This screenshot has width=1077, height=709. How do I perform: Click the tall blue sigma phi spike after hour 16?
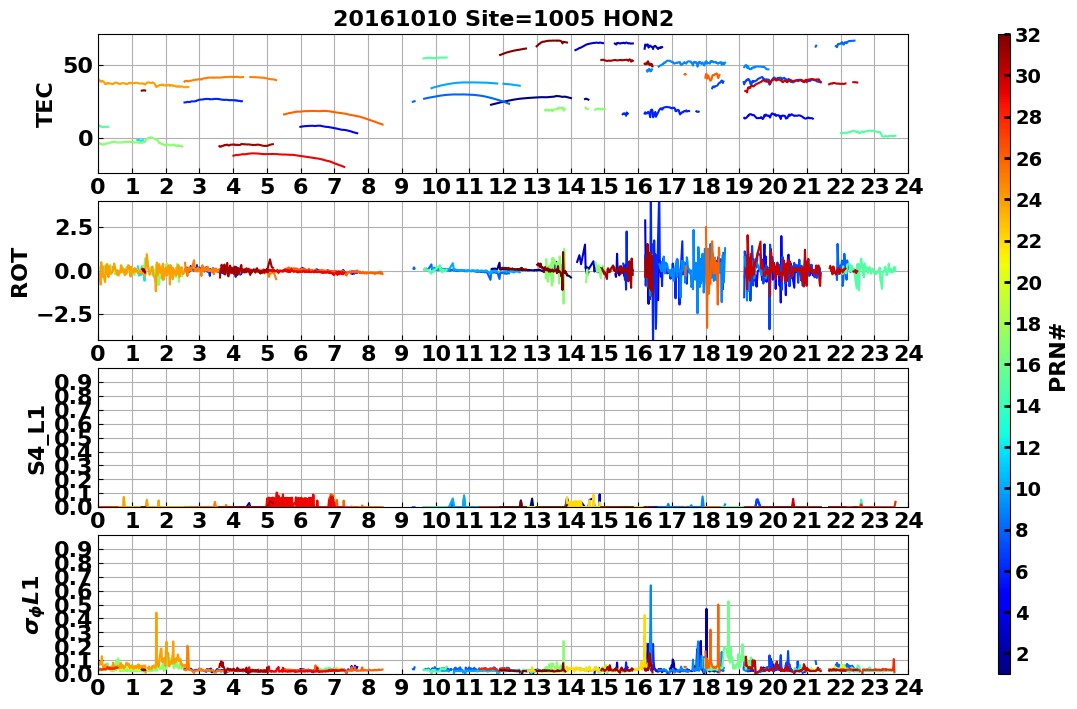point(650,627)
